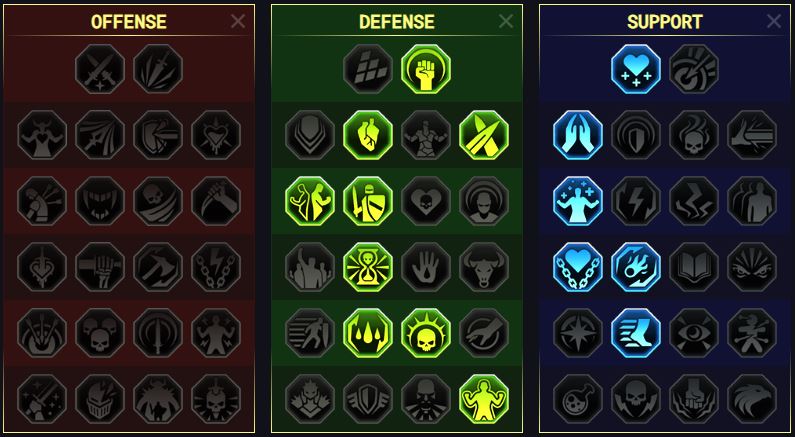The width and height of the screenshot is (795, 437).
Task: Select the potion flask Support mastery
Action: [578, 399]
